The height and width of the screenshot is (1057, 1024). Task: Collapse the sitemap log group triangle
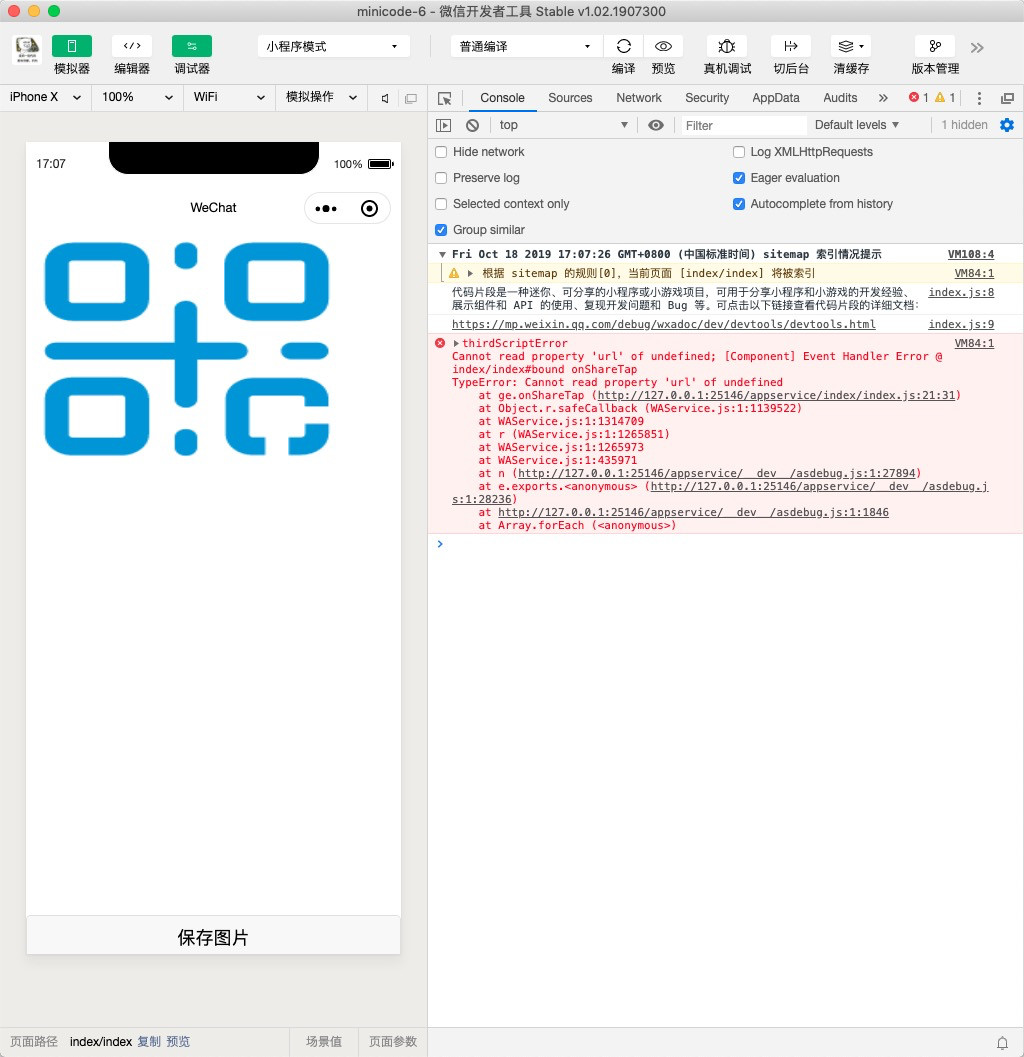[442, 255]
